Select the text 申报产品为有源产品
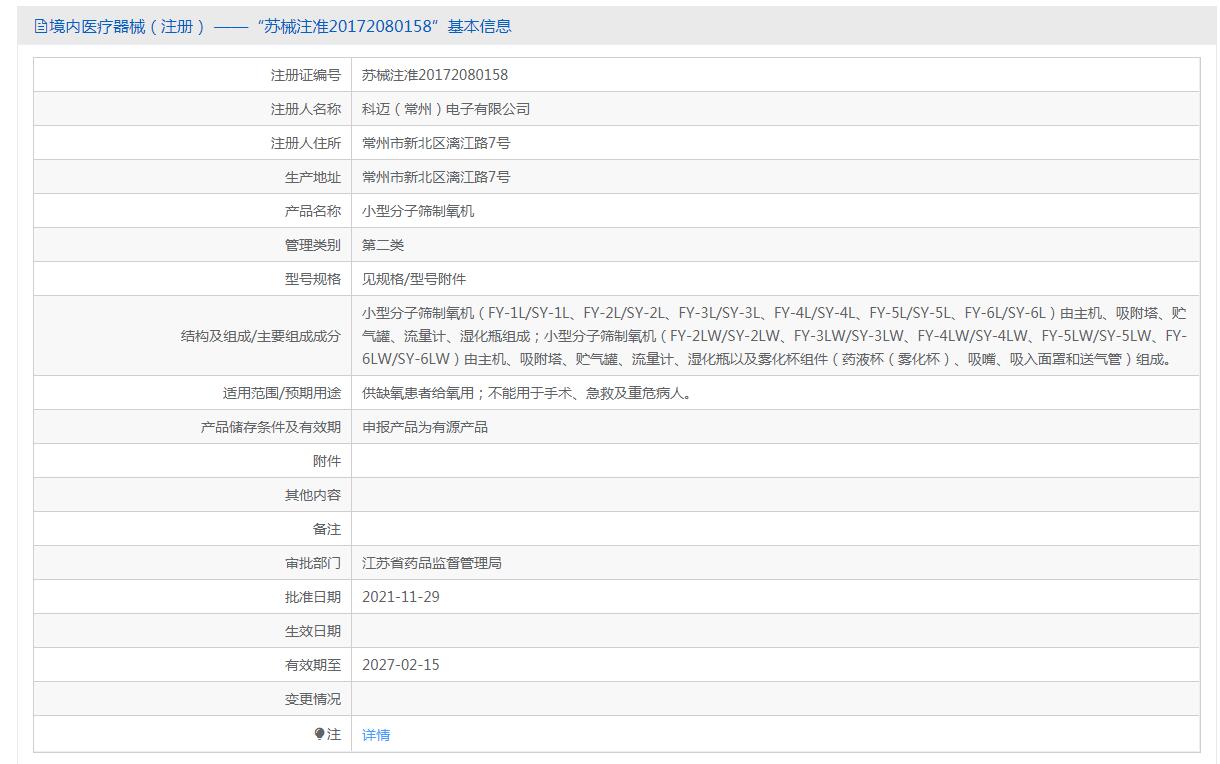The height and width of the screenshot is (764, 1220). pos(425,427)
